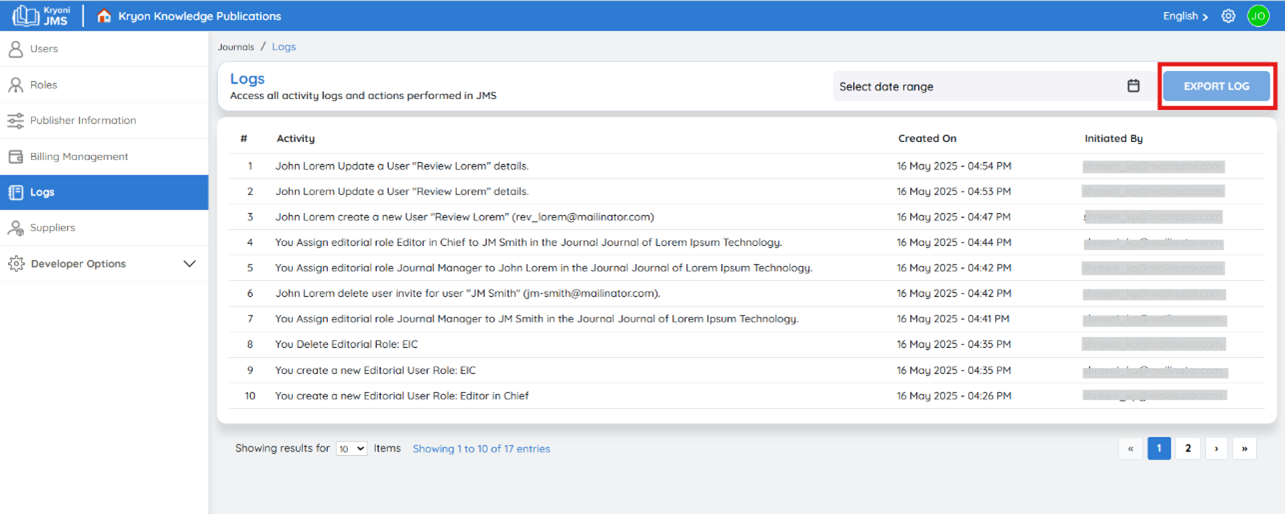This screenshot has width=1285, height=514.
Task: Click log row at 04:54 PM timestamp
Action: pyautogui.click(x=746, y=166)
